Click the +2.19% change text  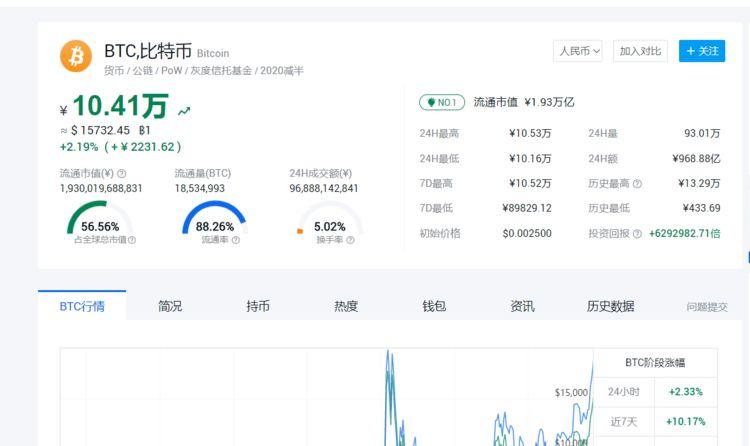click(79, 147)
